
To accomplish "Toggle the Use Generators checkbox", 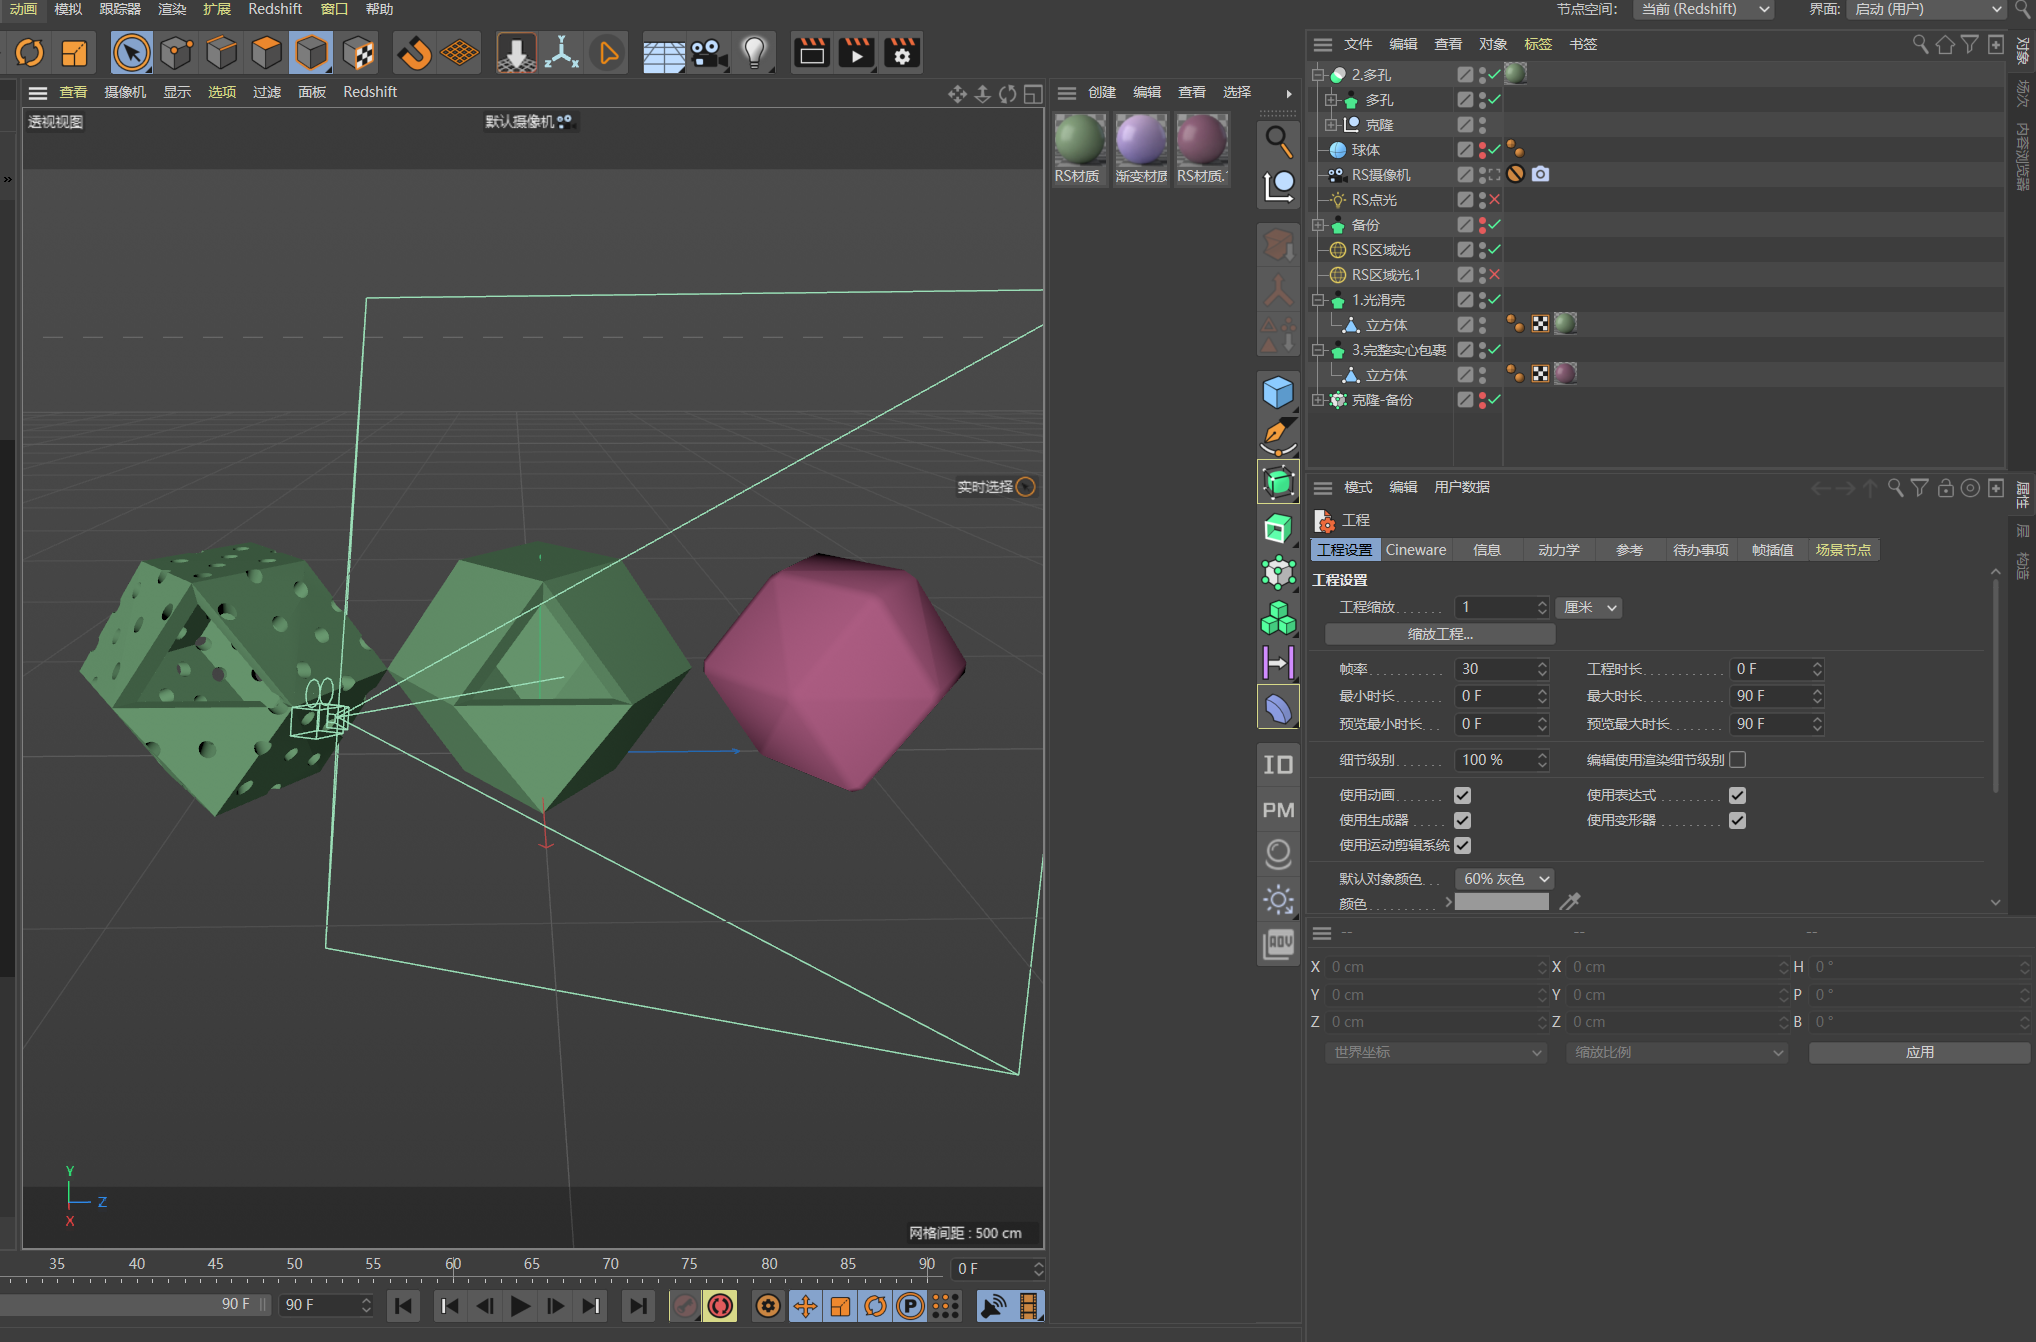I will [x=1462, y=821].
